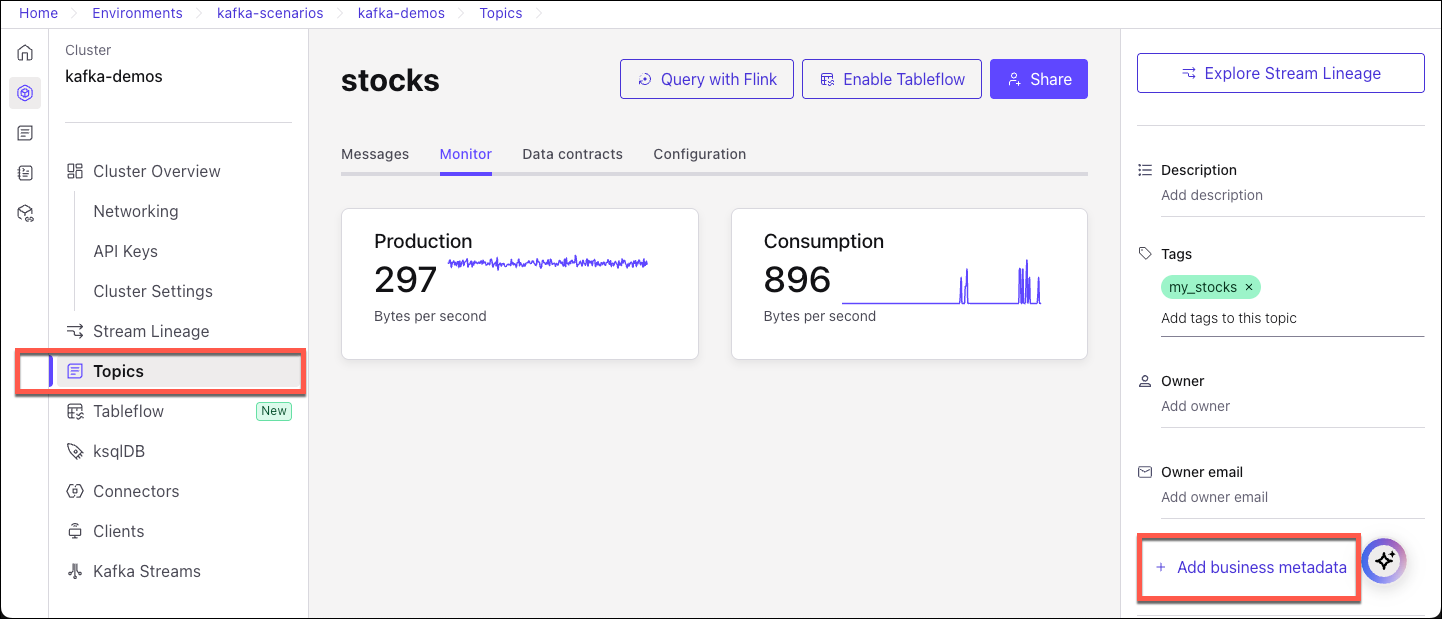Viewport: 1442px width, 619px height.
Task: Open Explore Stream Lineage
Action: pos(1280,72)
